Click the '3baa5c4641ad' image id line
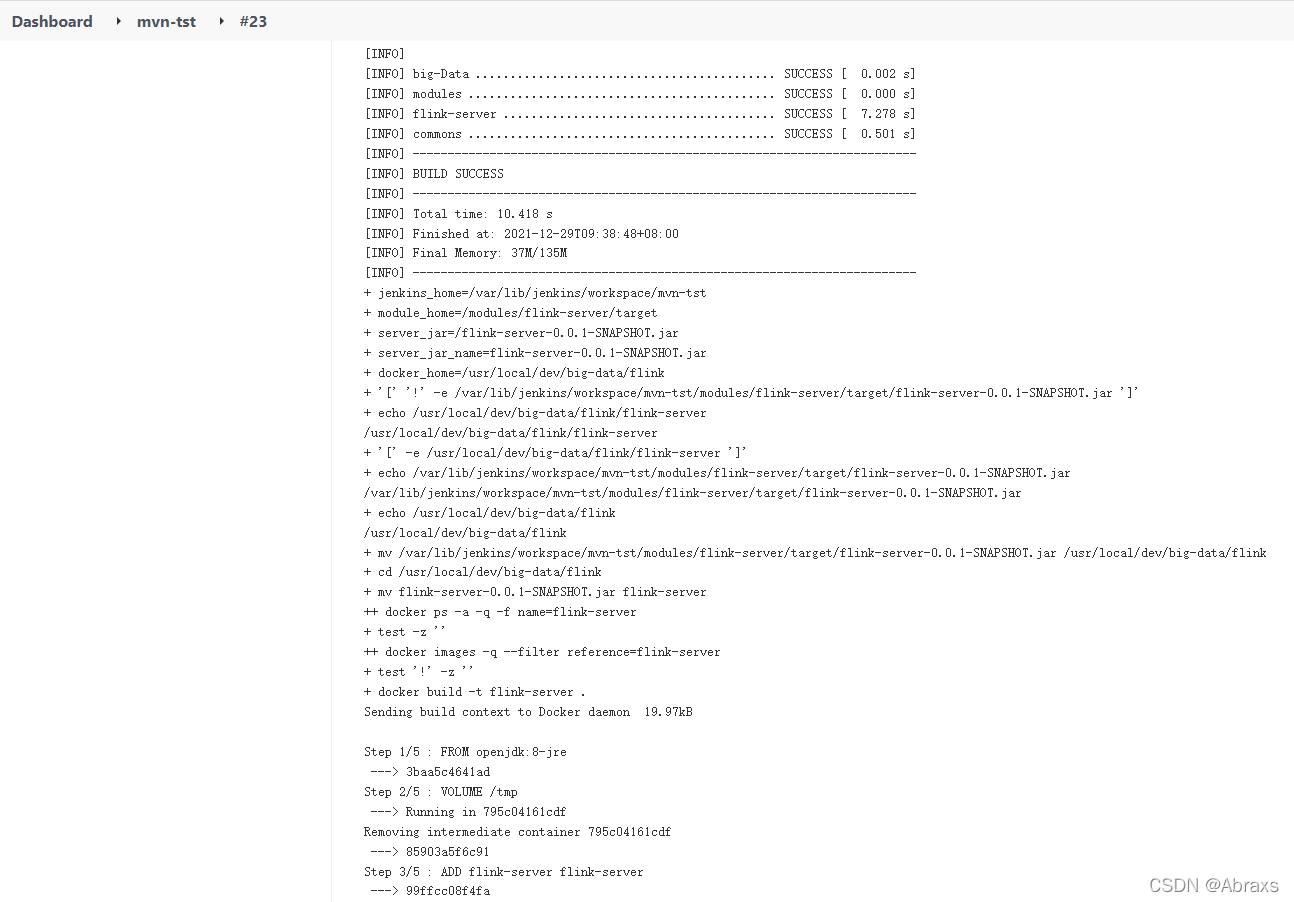Viewport: 1294px width, 902px height. 430,772
